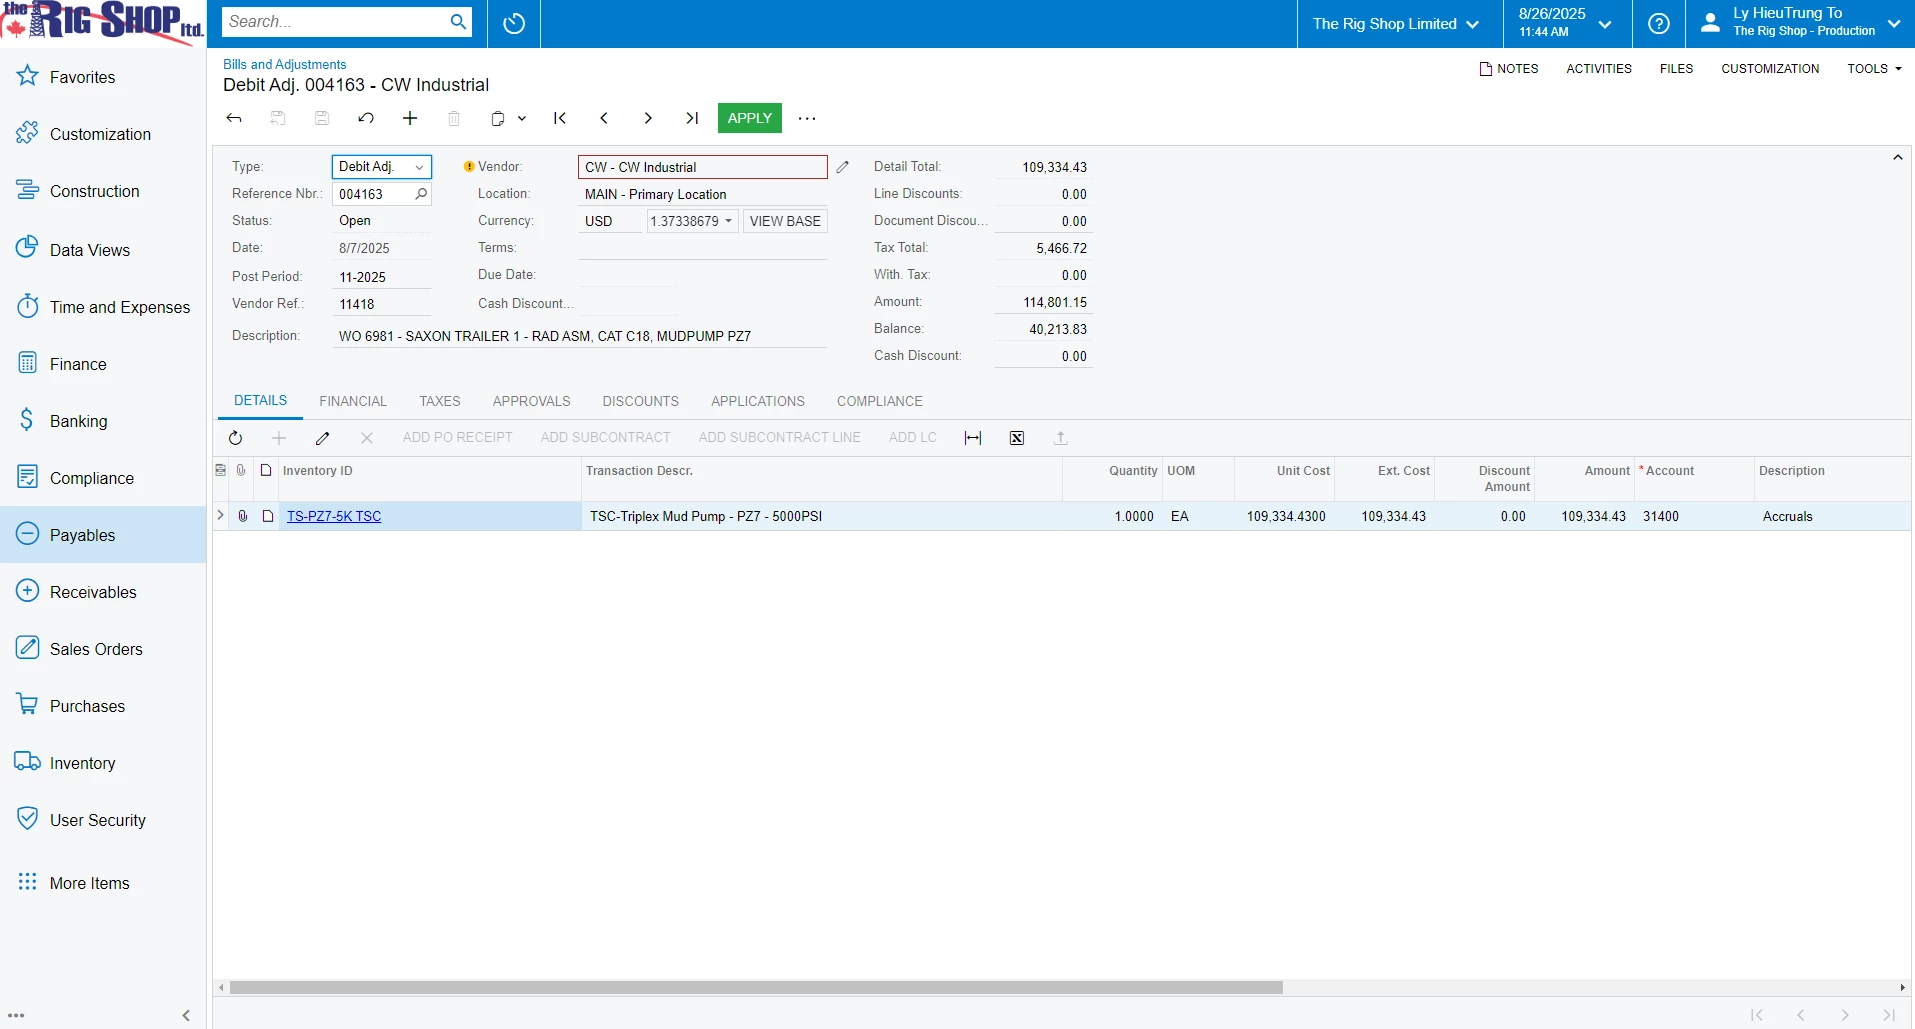Switch to the Discounts tab

pos(640,401)
